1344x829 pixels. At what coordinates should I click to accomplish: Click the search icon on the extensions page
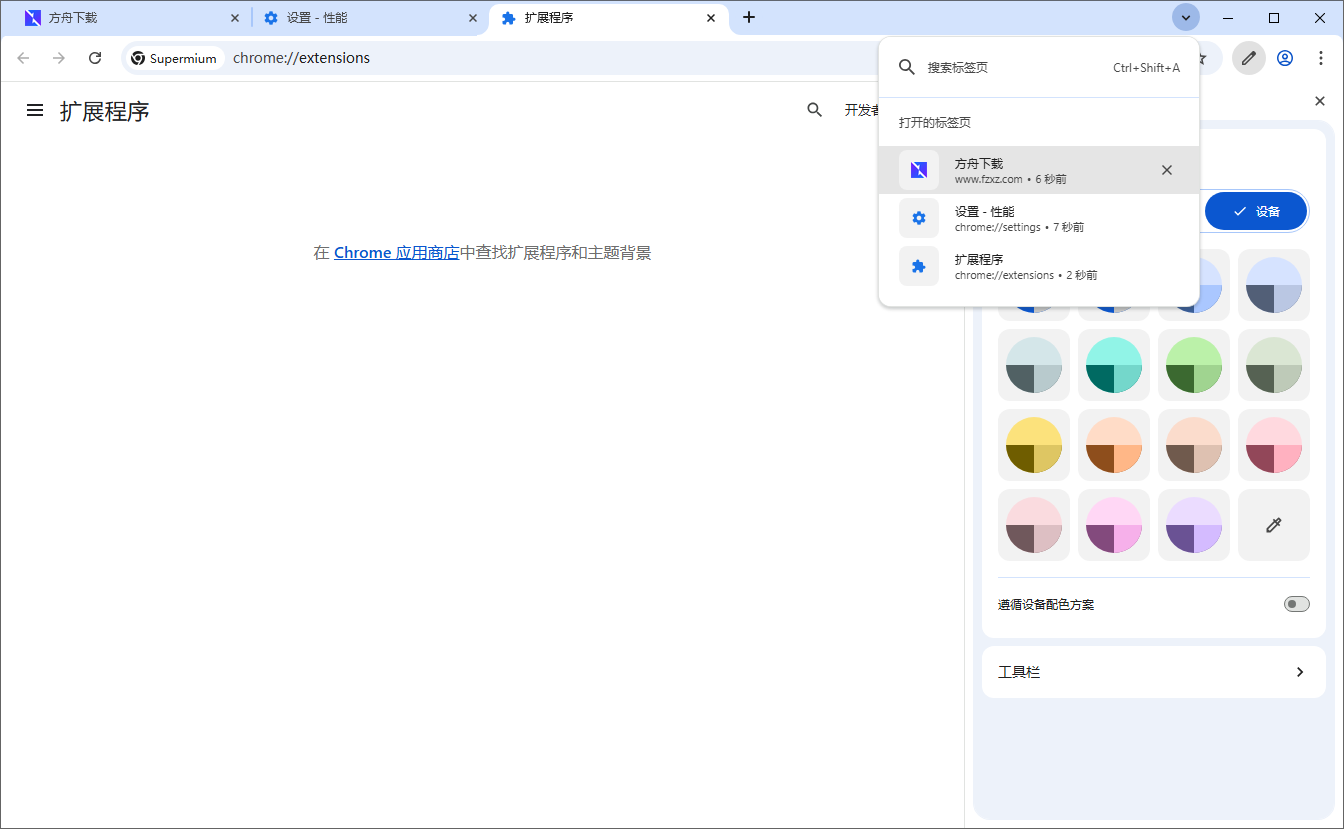click(814, 110)
